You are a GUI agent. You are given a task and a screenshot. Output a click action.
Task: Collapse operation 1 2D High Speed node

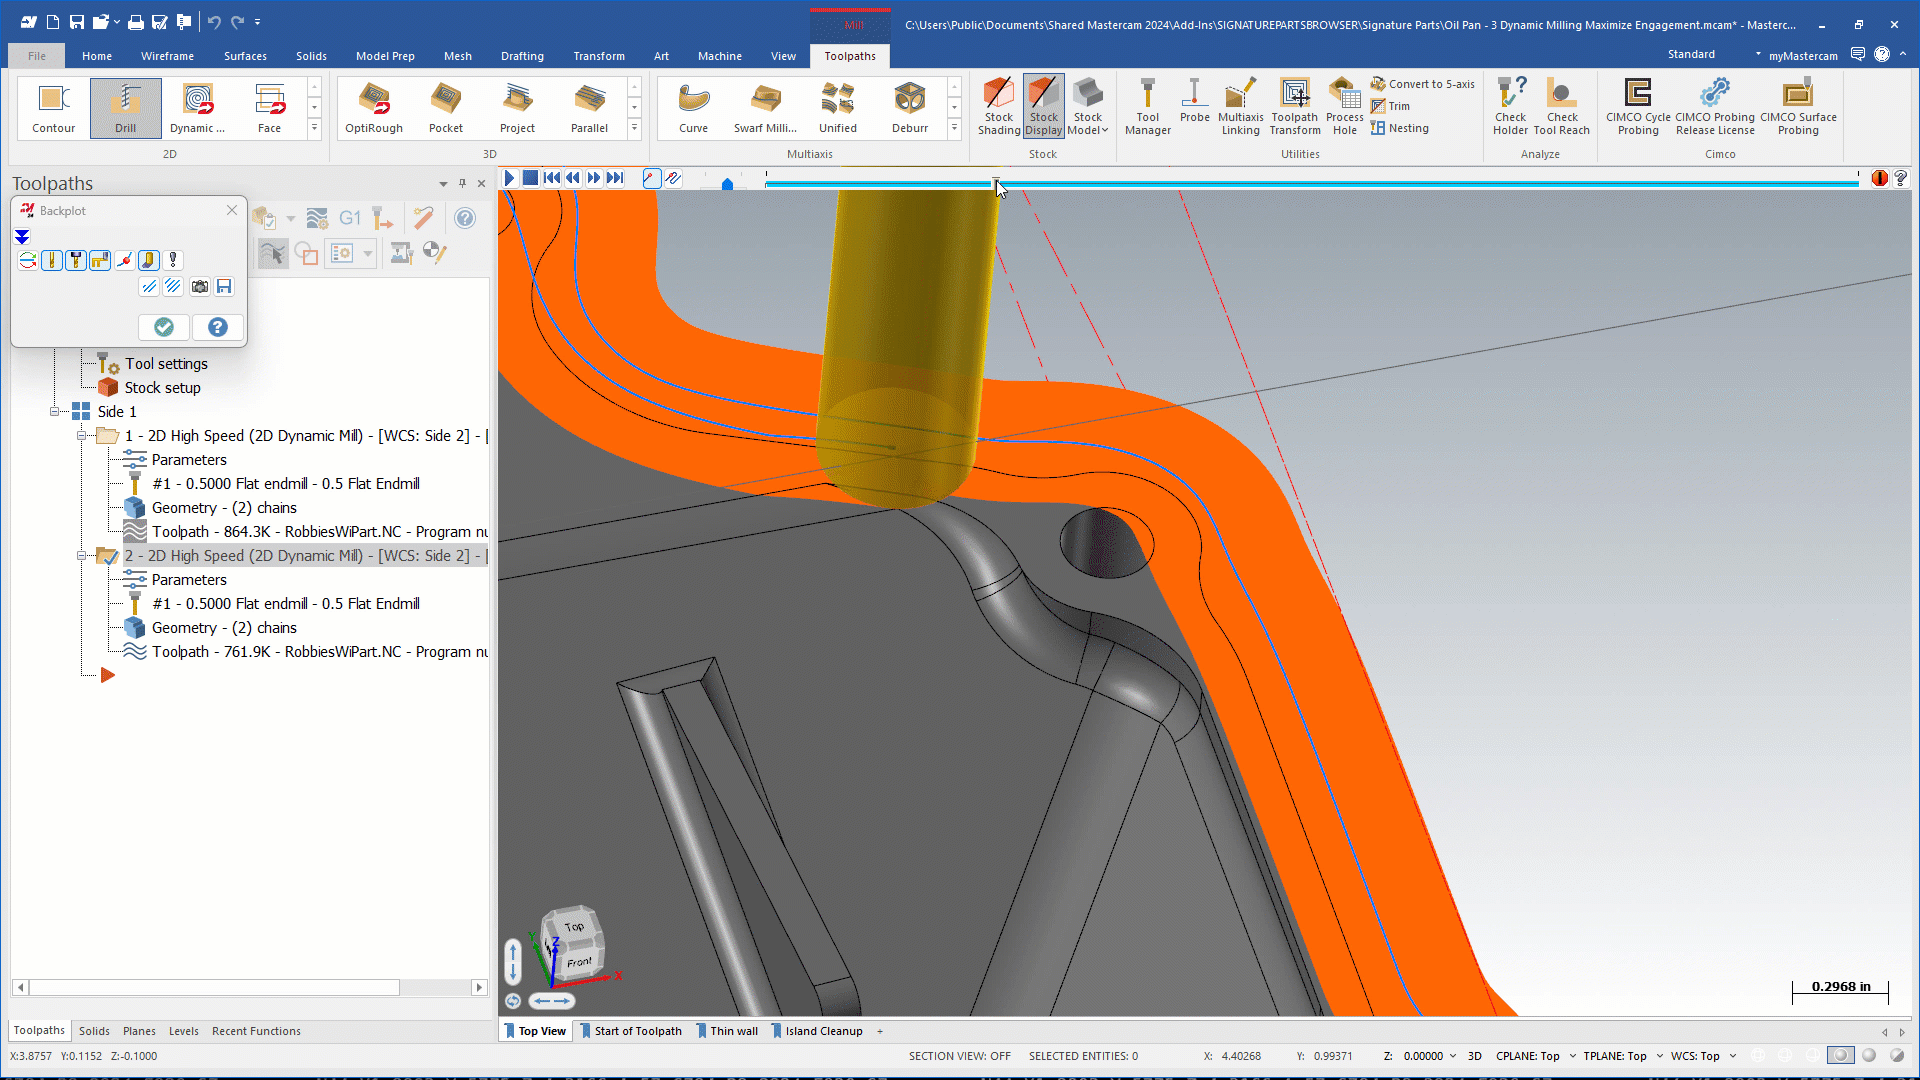tap(82, 436)
